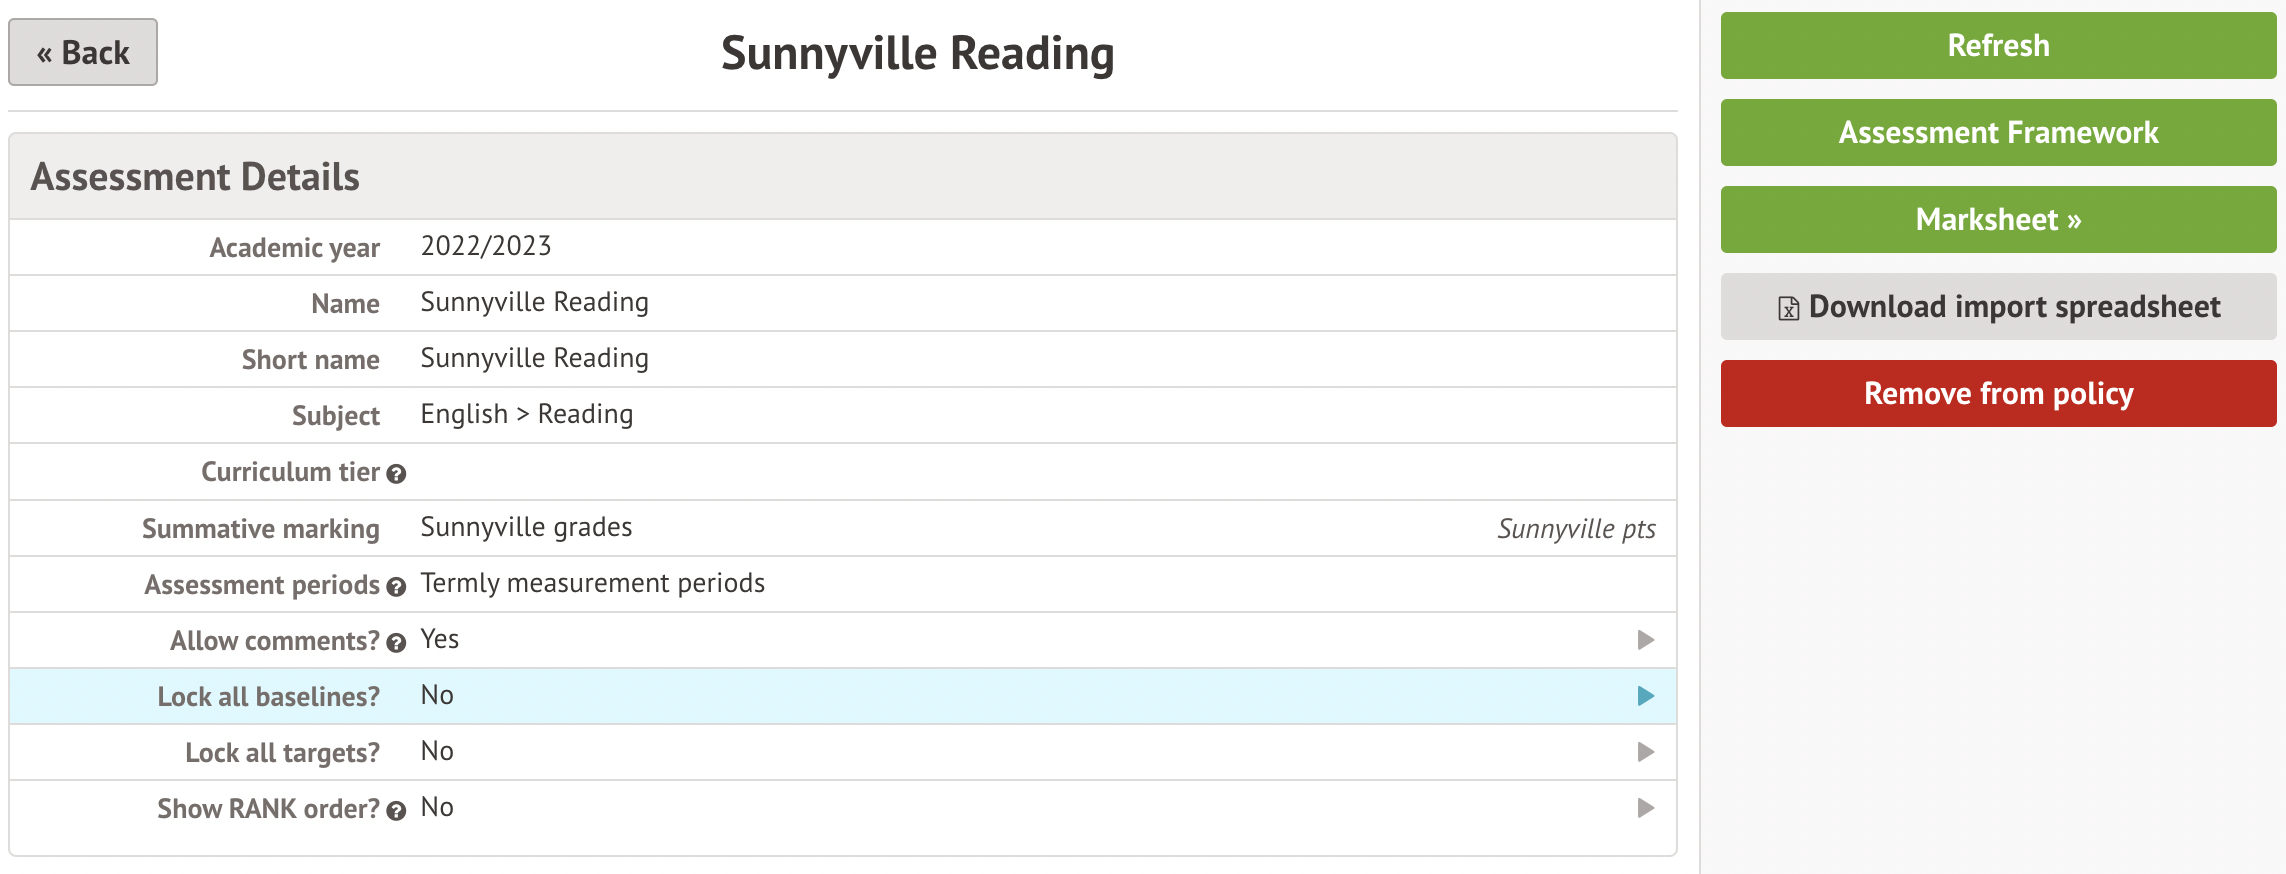Select the Lock all baselines row
Image resolution: width=2286 pixels, height=874 pixels.
tap(842, 696)
